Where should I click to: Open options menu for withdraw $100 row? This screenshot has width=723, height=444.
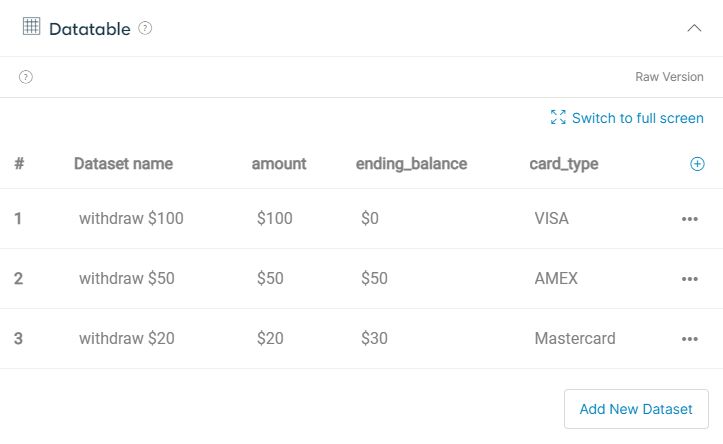[689, 219]
